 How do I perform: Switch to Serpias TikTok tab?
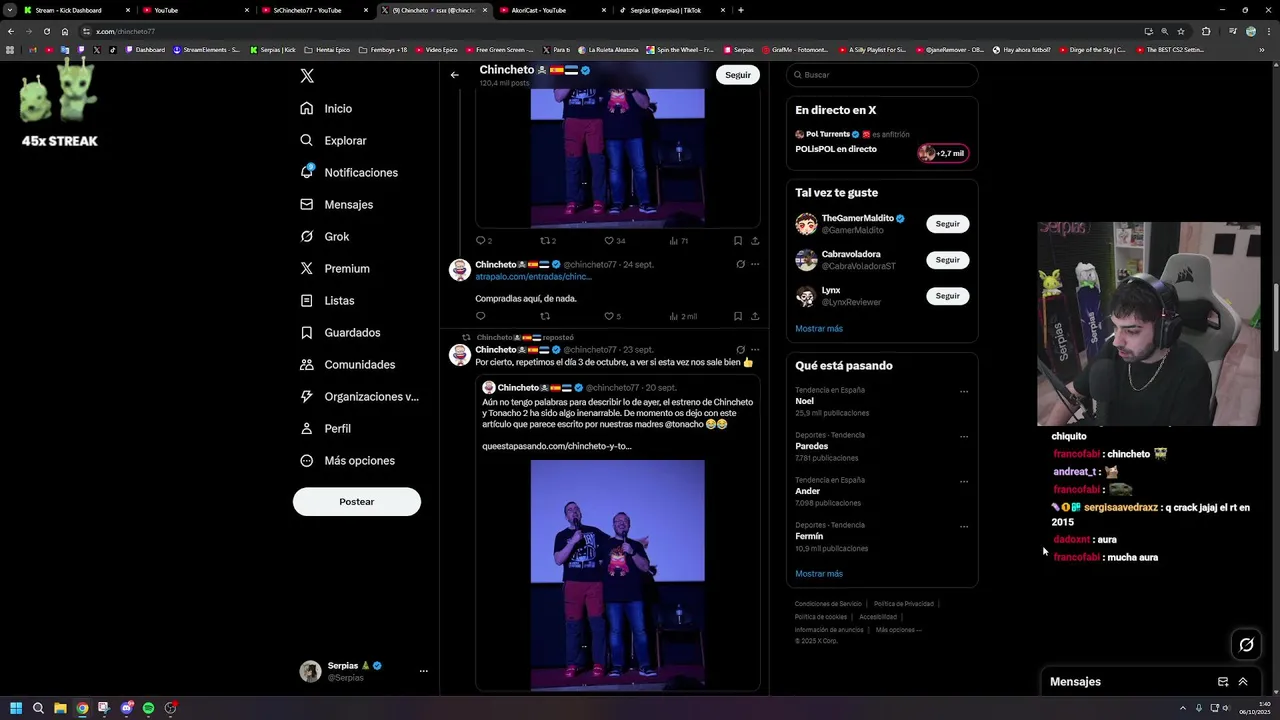tap(671, 10)
